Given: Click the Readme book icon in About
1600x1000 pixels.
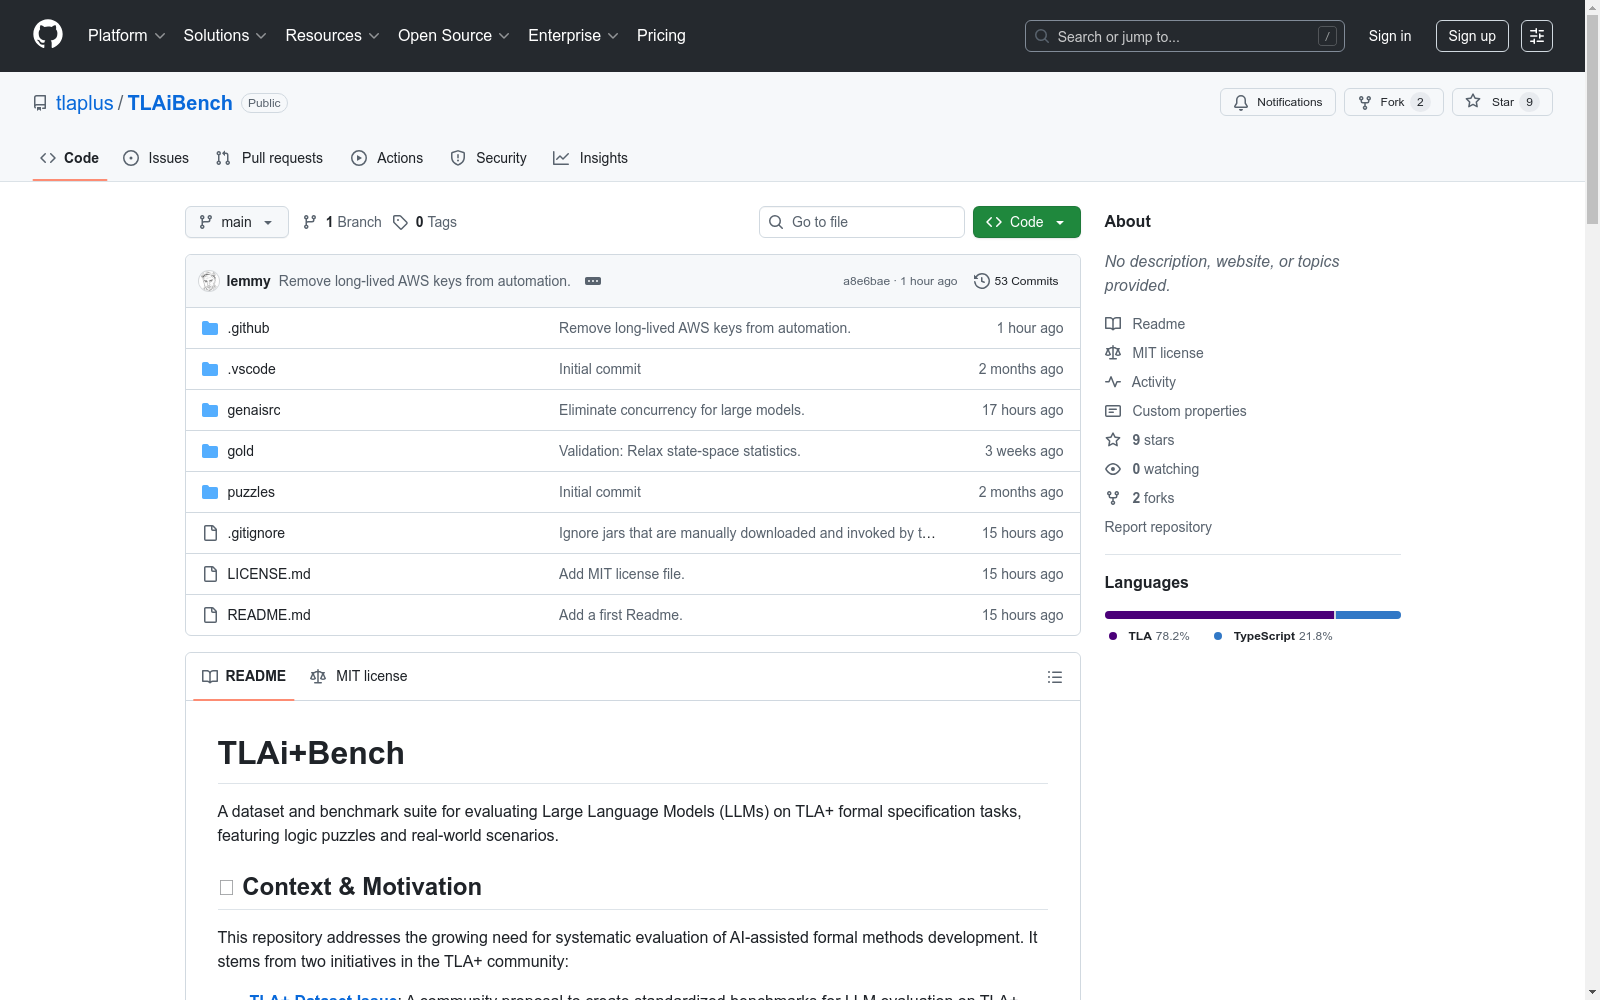Looking at the screenshot, I should 1113,324.
